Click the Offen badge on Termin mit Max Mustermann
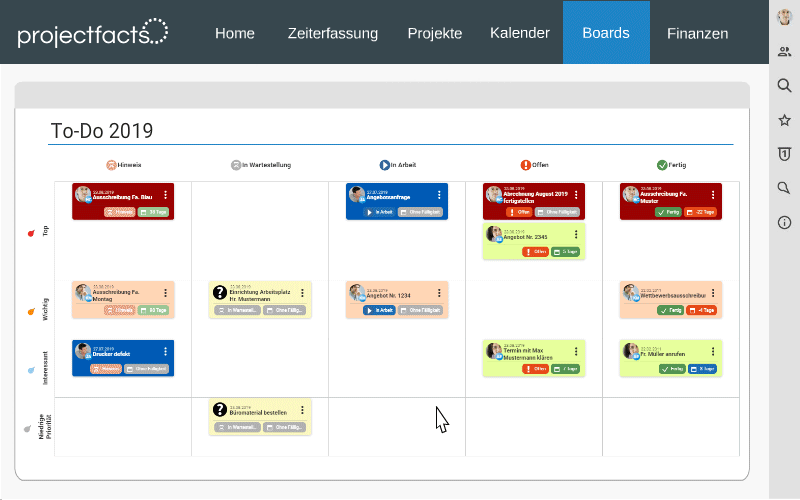 (x=535, y=368)
